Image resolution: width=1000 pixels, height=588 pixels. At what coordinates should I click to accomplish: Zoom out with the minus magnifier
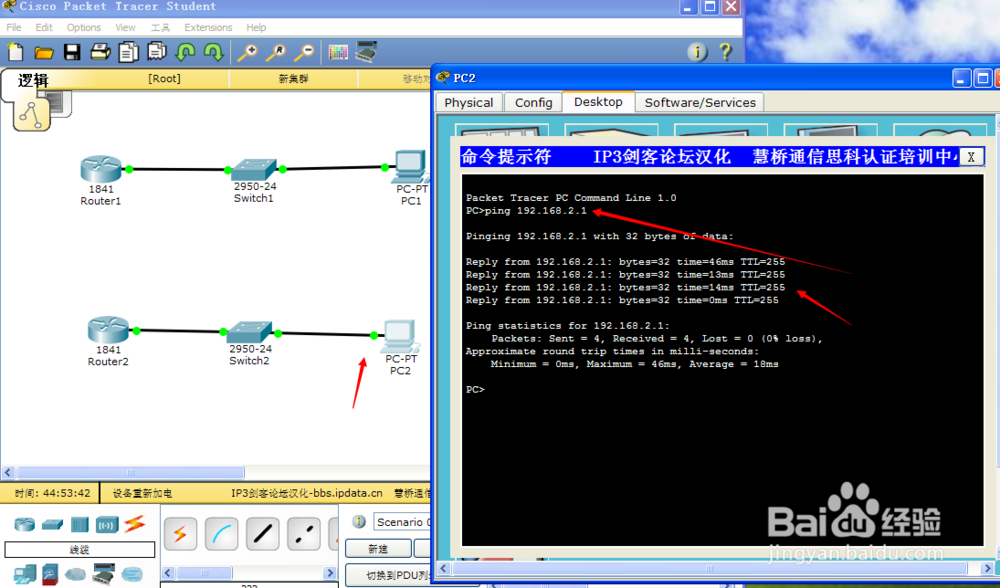[x=304, y=52]
